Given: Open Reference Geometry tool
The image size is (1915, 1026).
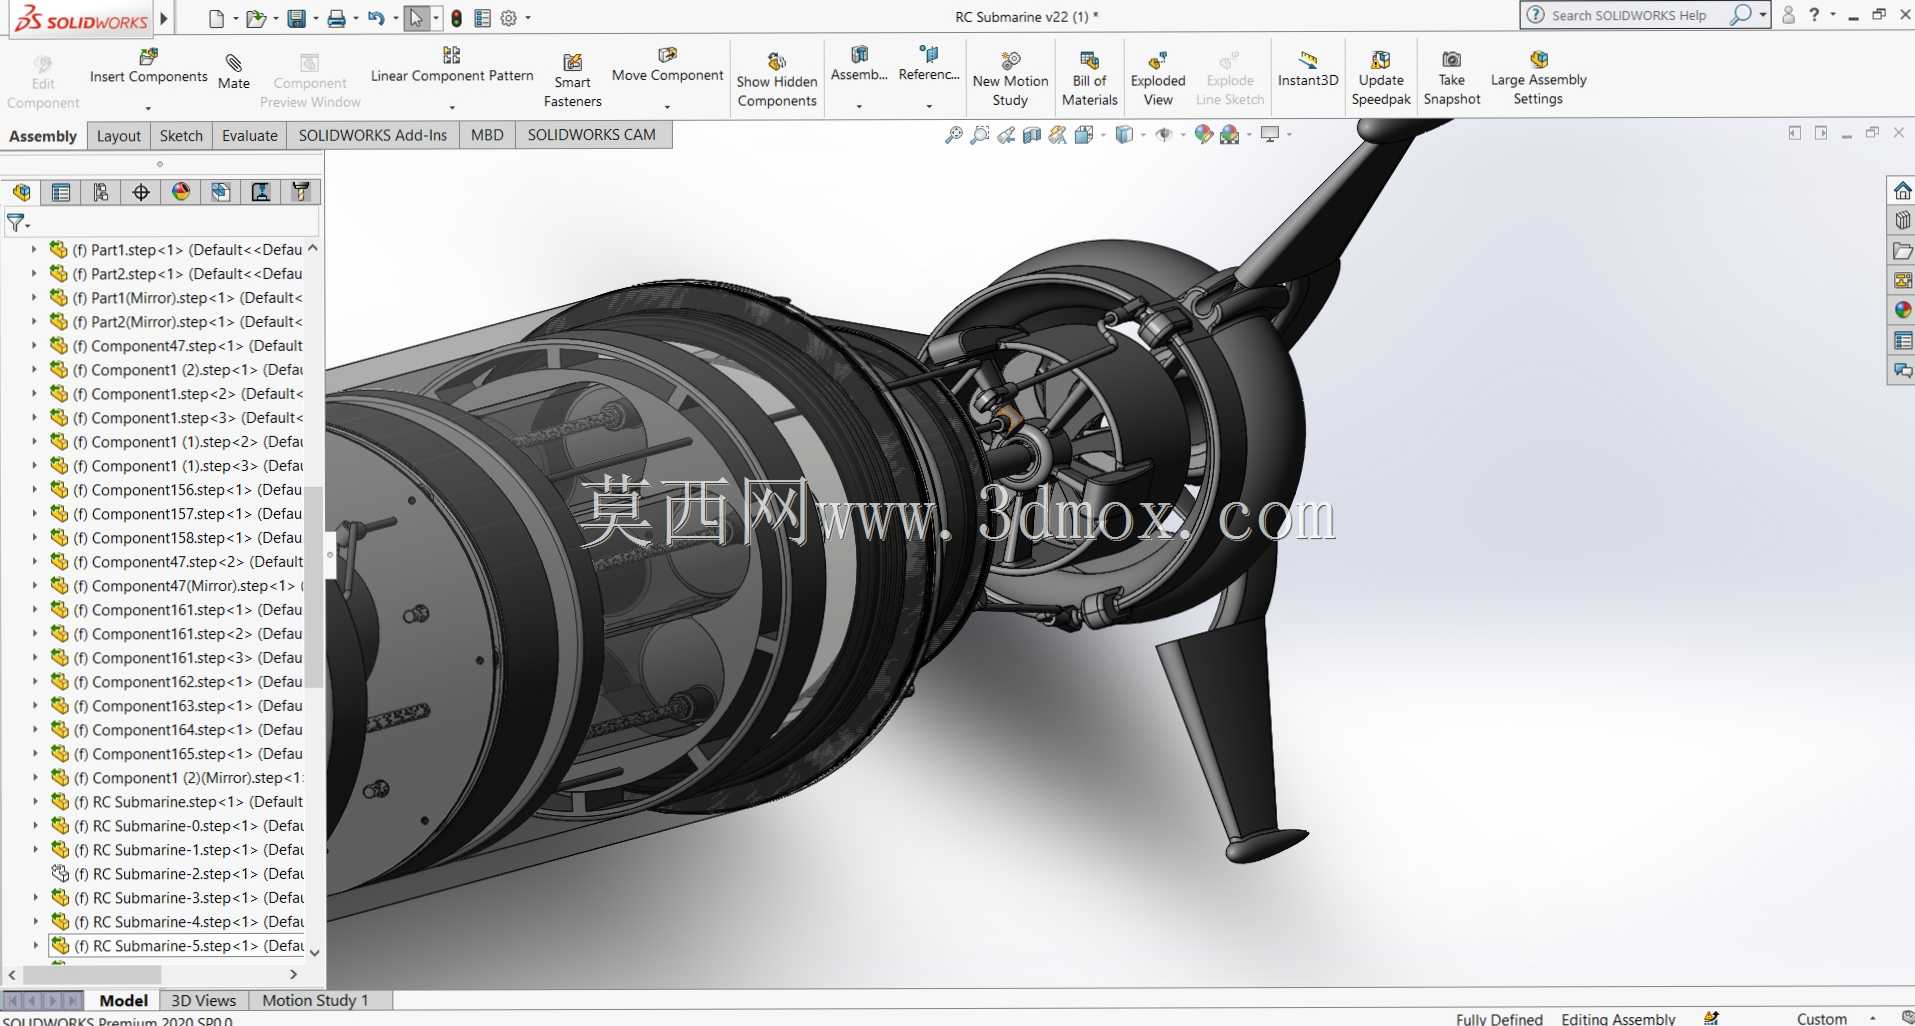Looking at the screenshot, I should 929,65.
